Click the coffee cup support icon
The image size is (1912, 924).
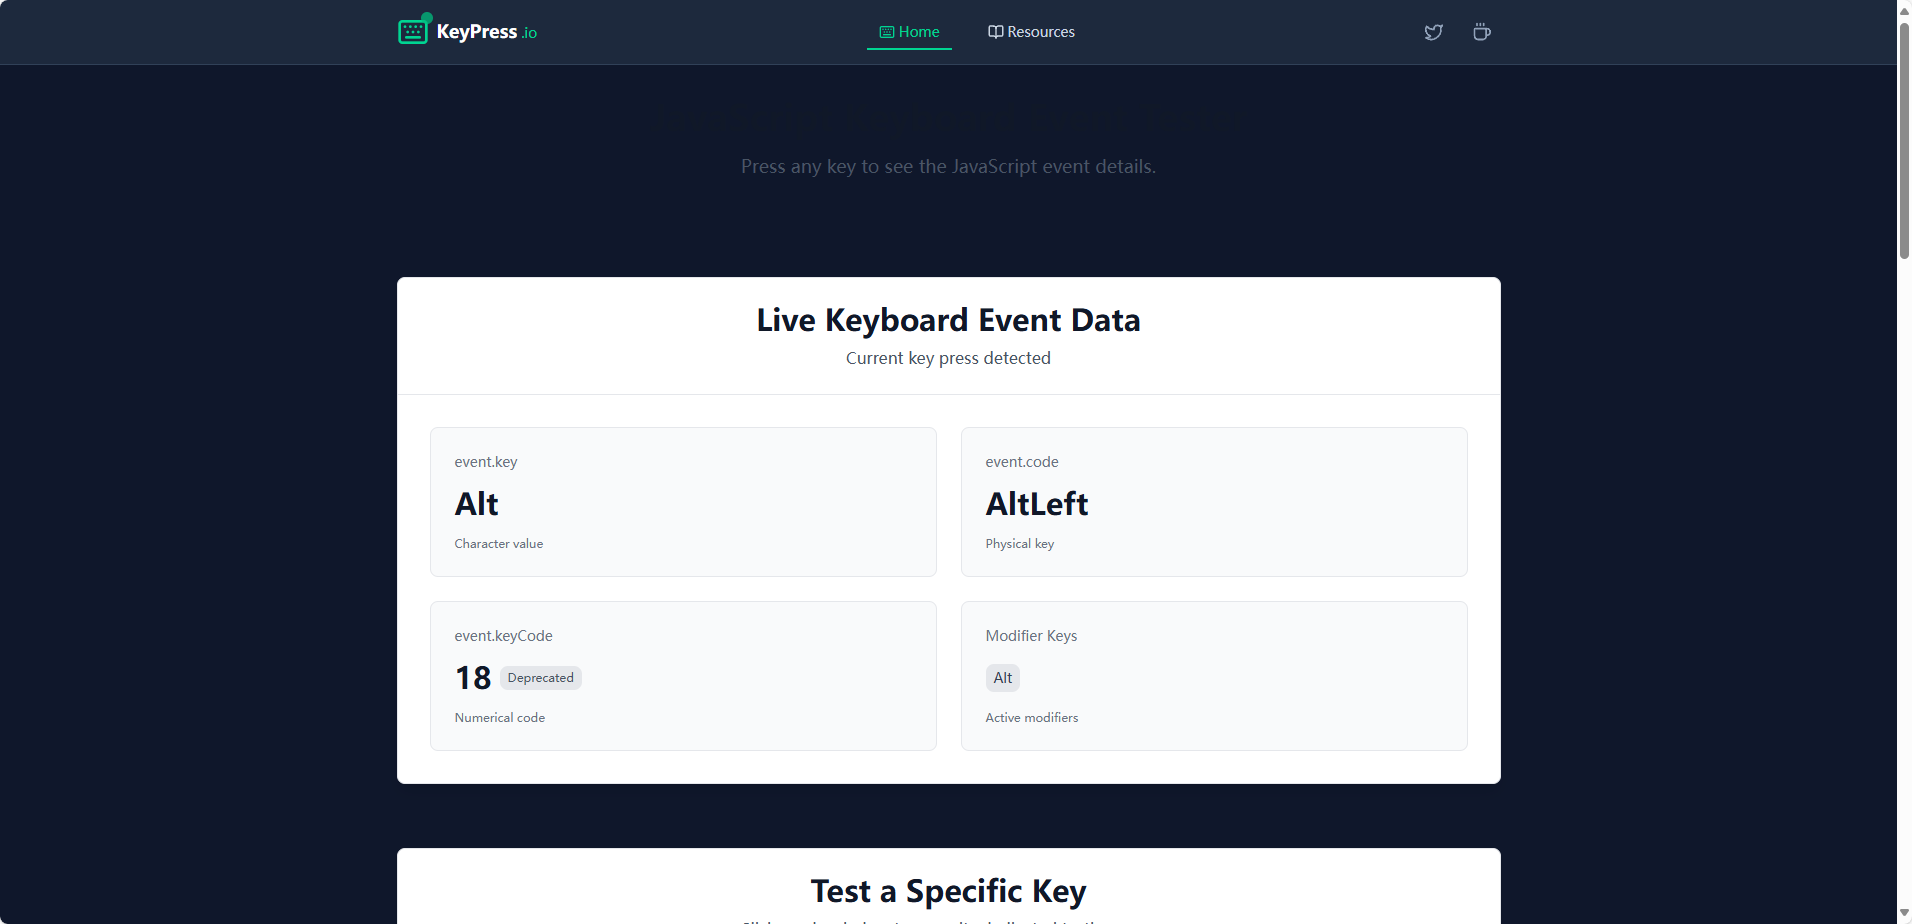pos(1480,32)
